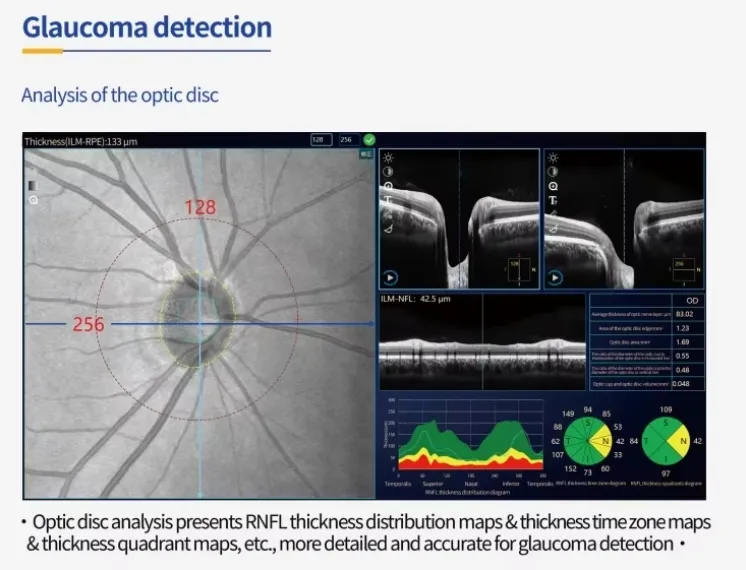The width and height of the screenshot is (746, 570).
Task: Click 83.02 average thickness value
Action: point(684,314)
